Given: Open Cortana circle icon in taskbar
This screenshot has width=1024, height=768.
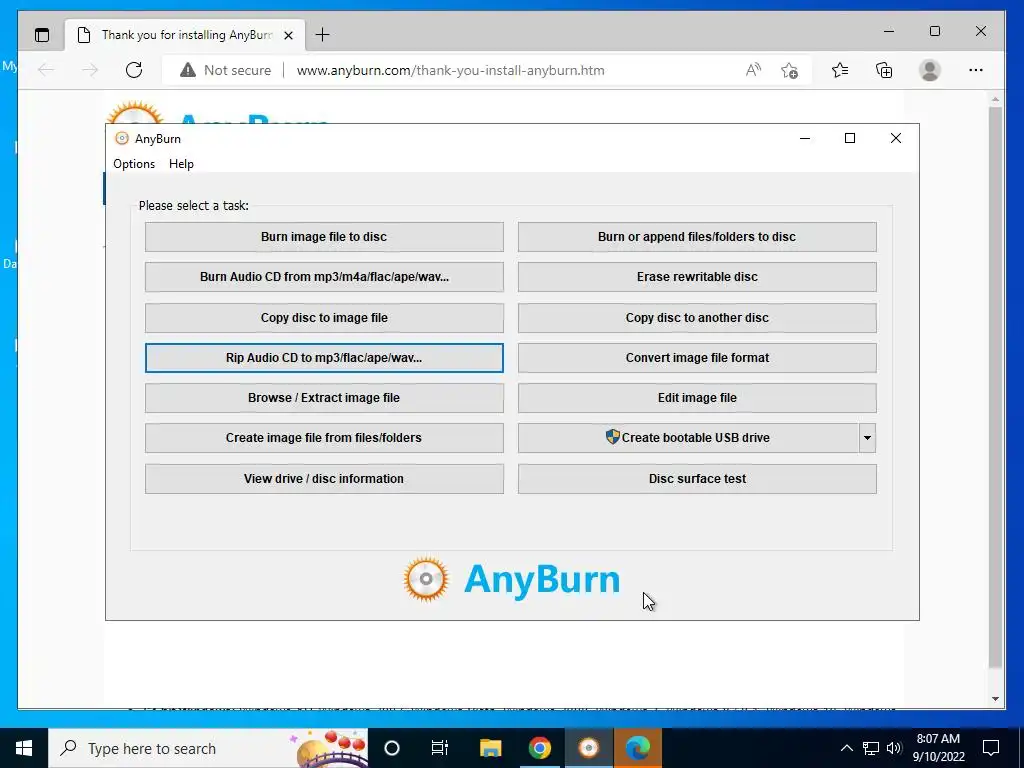Looking at the screenshot, I should tap(392, 748).
